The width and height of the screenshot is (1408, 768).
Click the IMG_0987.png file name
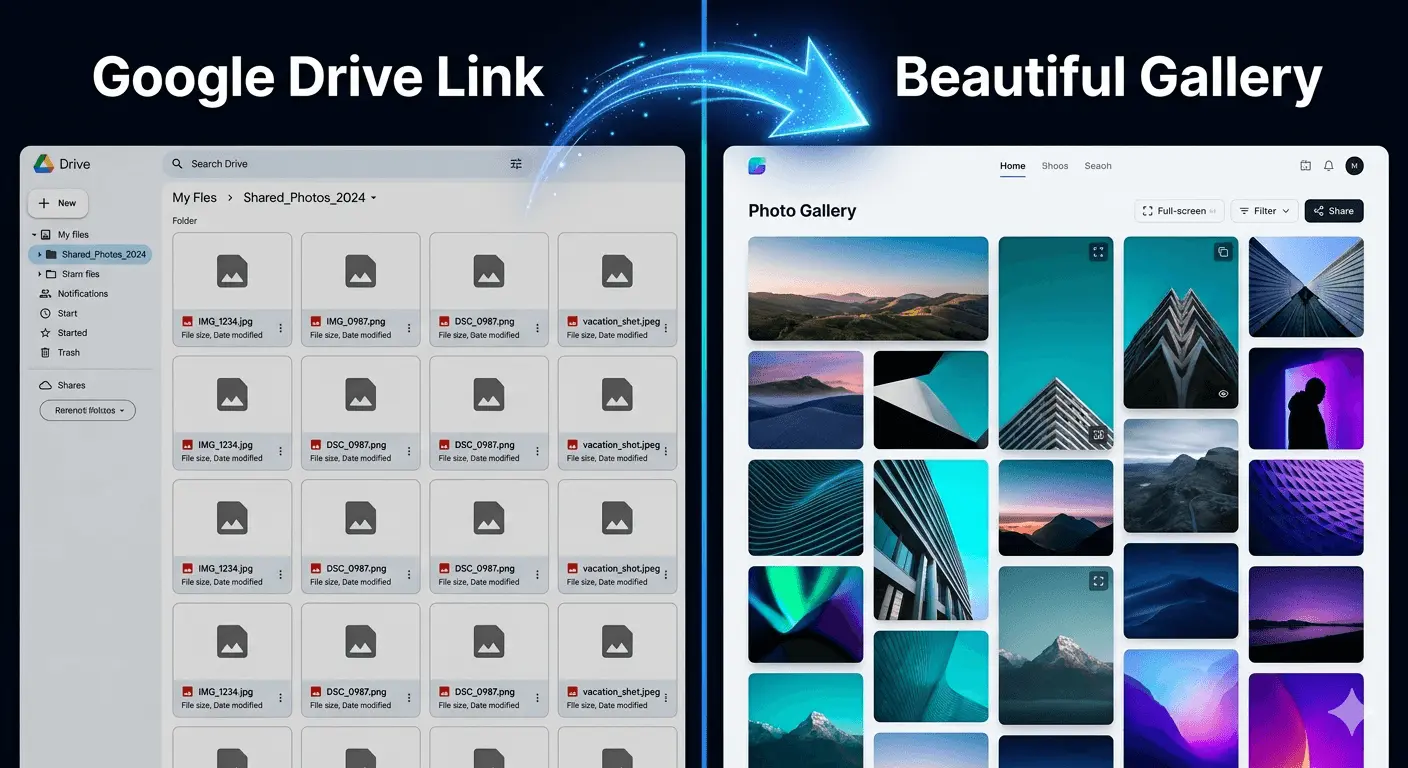pos(356,322)
